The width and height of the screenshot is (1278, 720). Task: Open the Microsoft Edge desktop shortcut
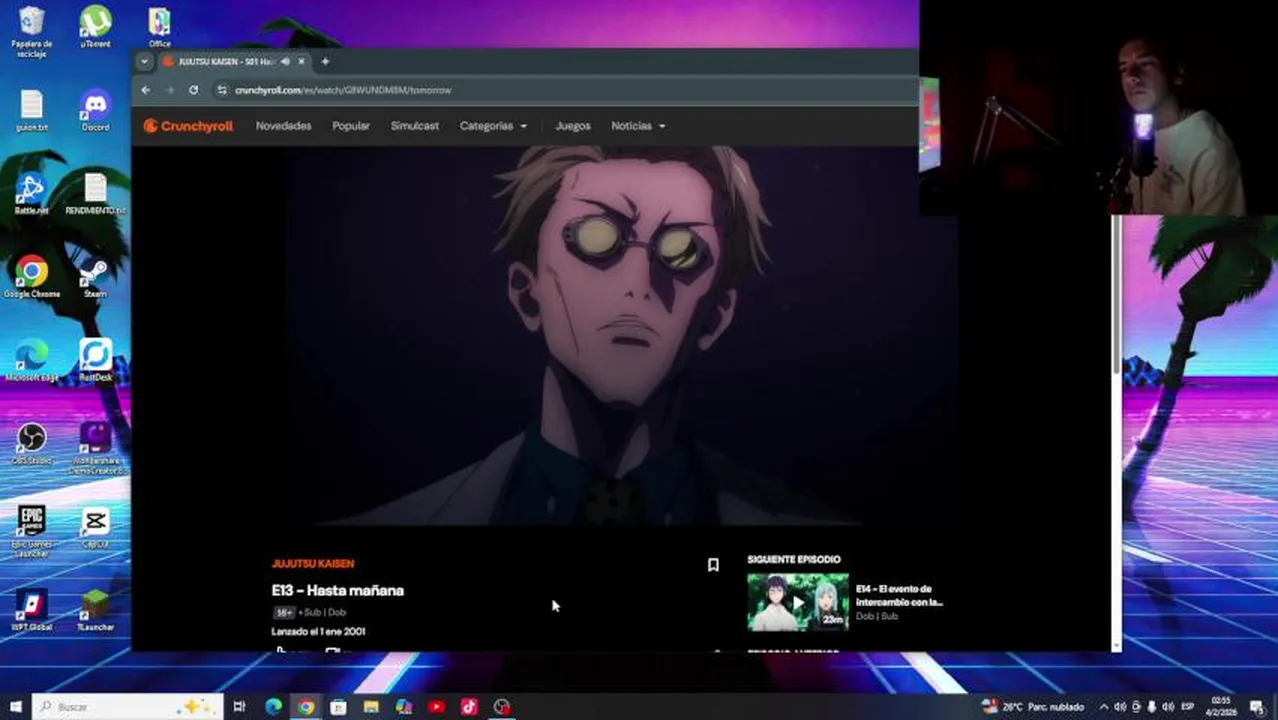32,360
